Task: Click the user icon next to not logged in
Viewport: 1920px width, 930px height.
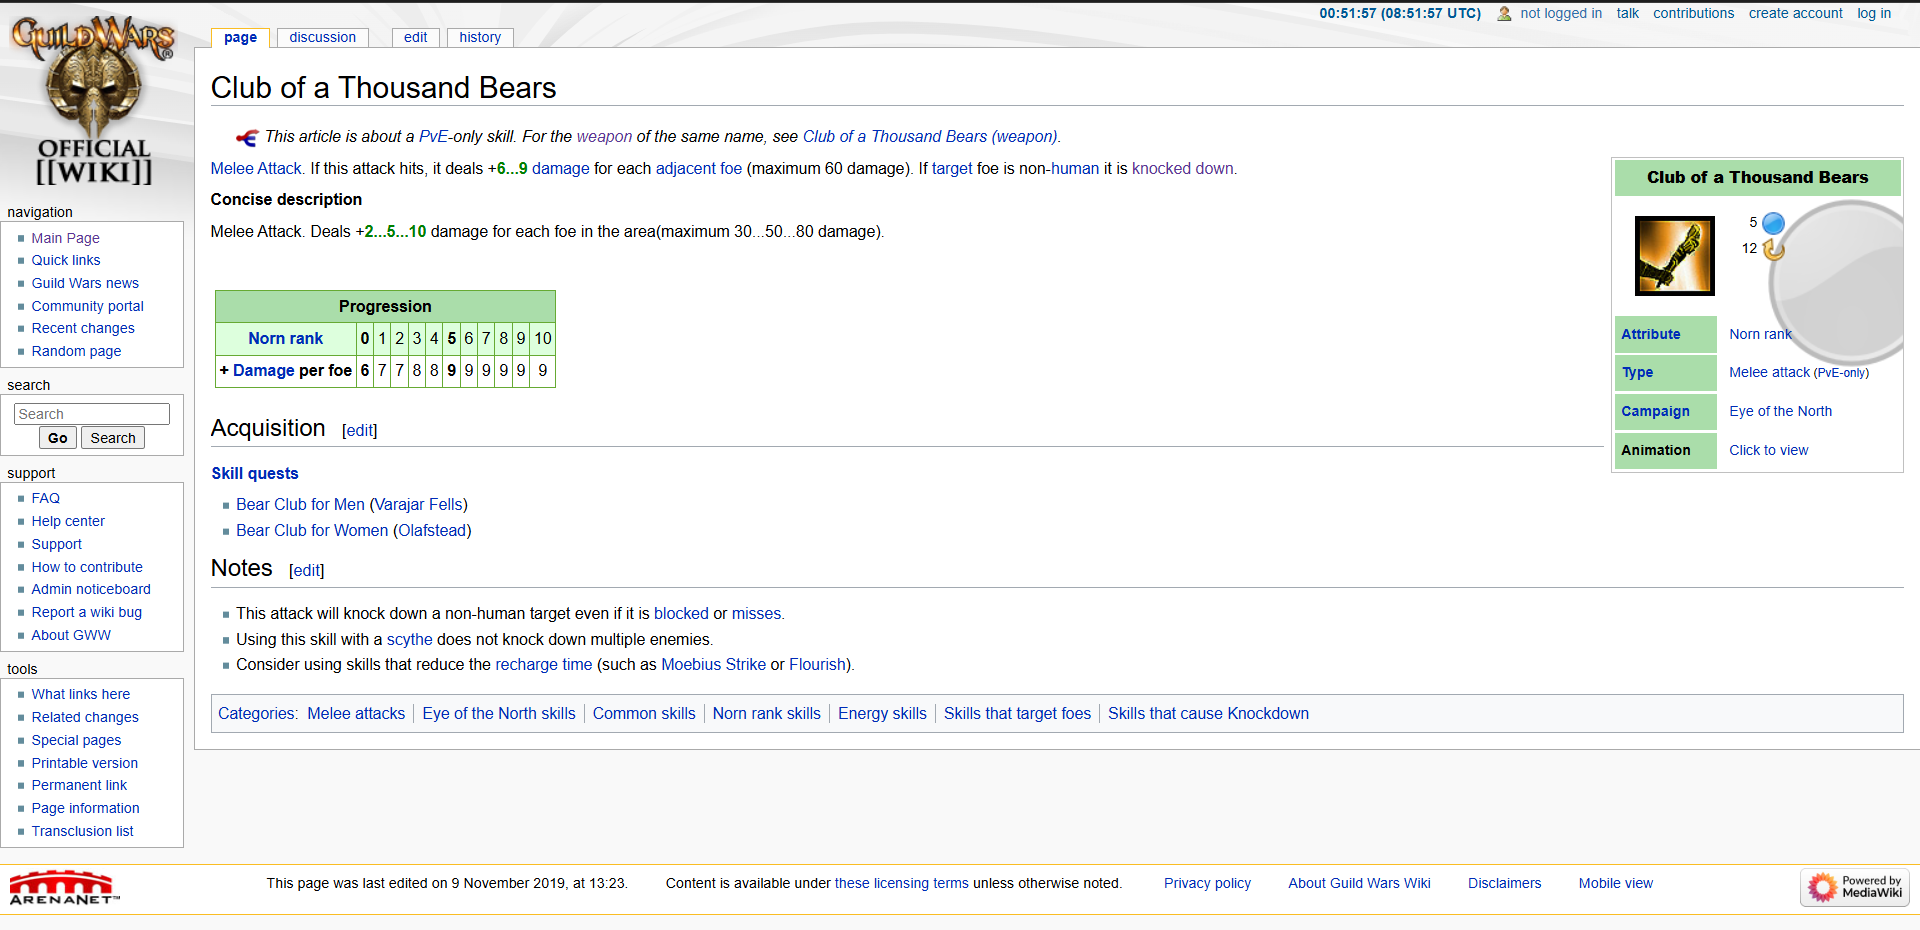Action: [1504, 14]
